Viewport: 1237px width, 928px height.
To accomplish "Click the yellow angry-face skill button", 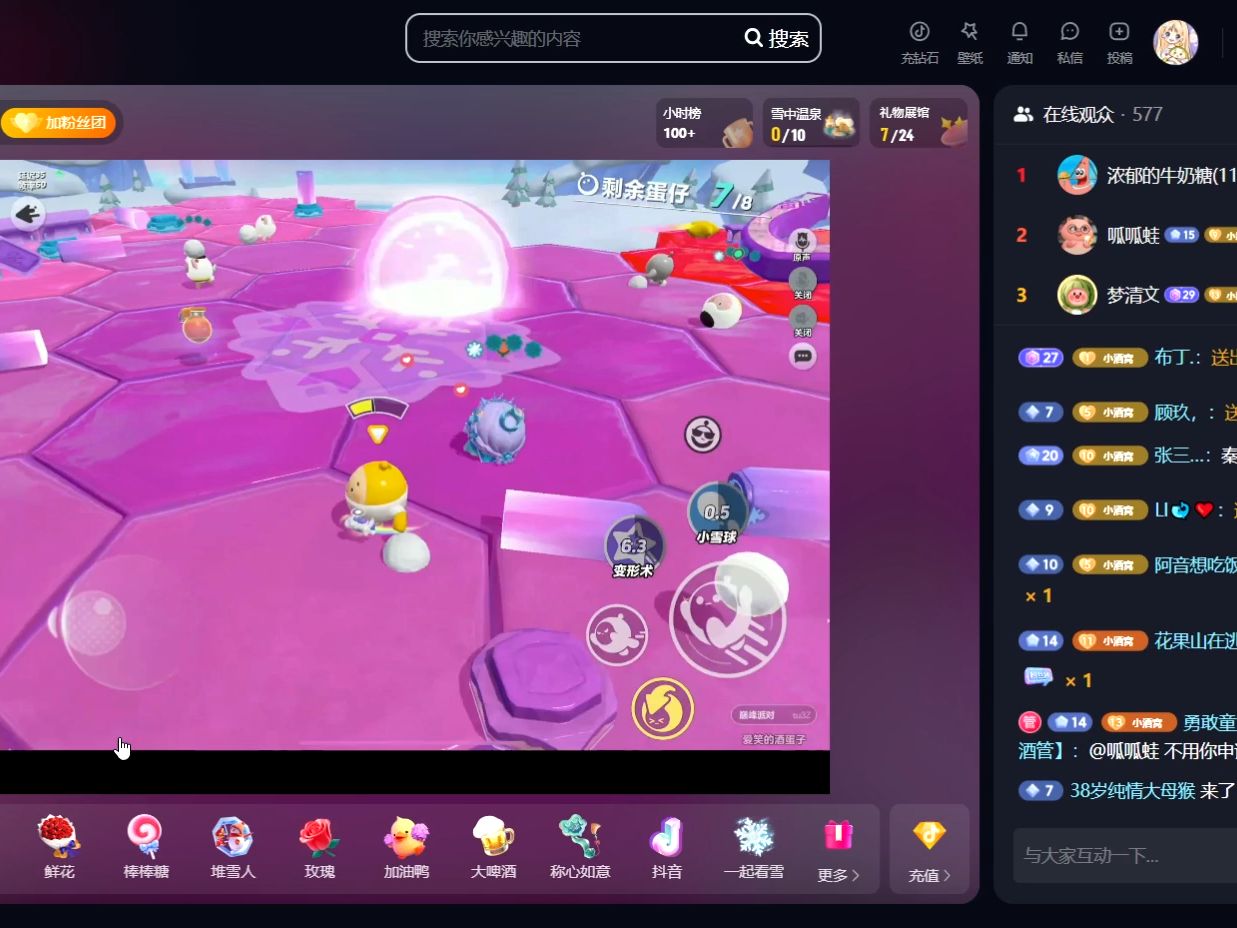I will [x=663, y=709].
